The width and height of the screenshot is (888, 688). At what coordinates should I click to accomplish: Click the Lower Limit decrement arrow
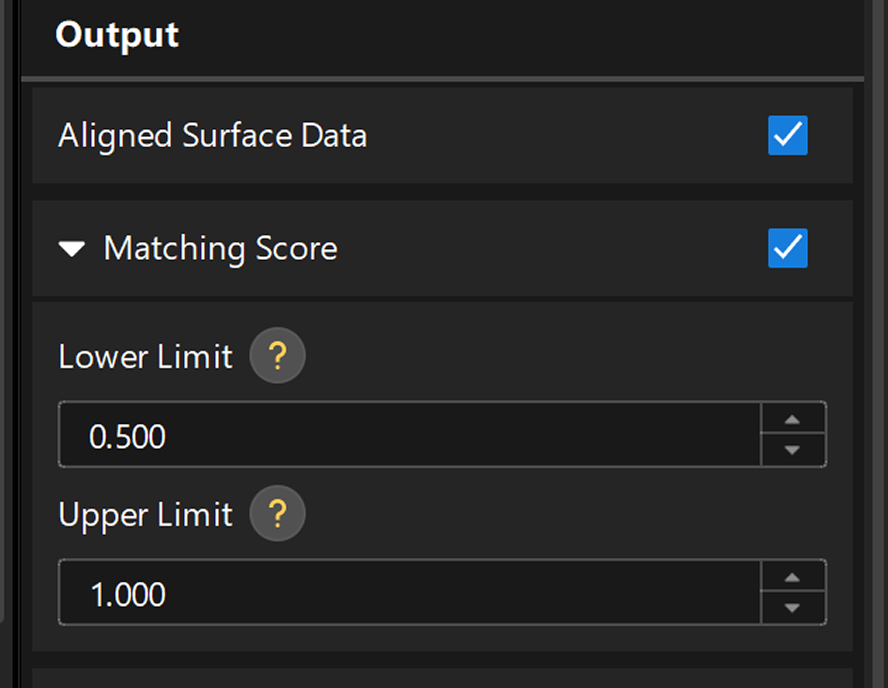pyautogui.click(x=792, y=451)
